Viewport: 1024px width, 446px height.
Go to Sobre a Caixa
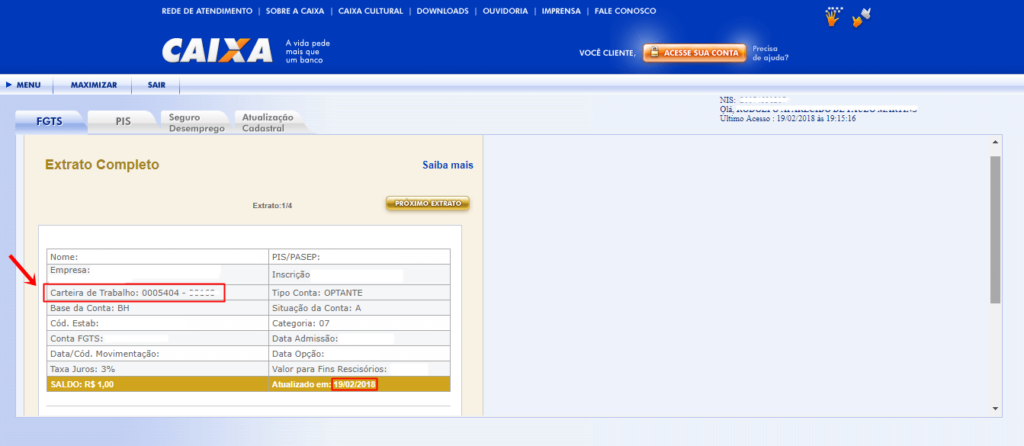296,11
